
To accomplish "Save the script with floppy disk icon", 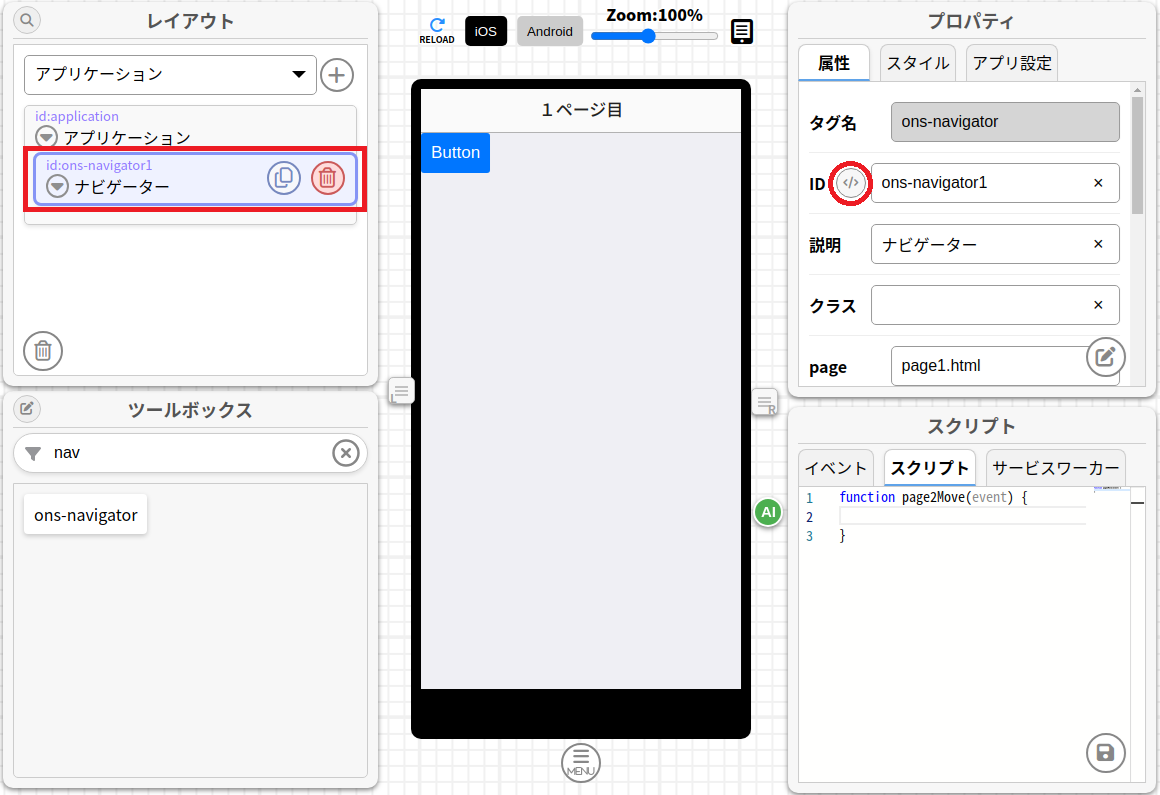I will (x=1105, y=753).
